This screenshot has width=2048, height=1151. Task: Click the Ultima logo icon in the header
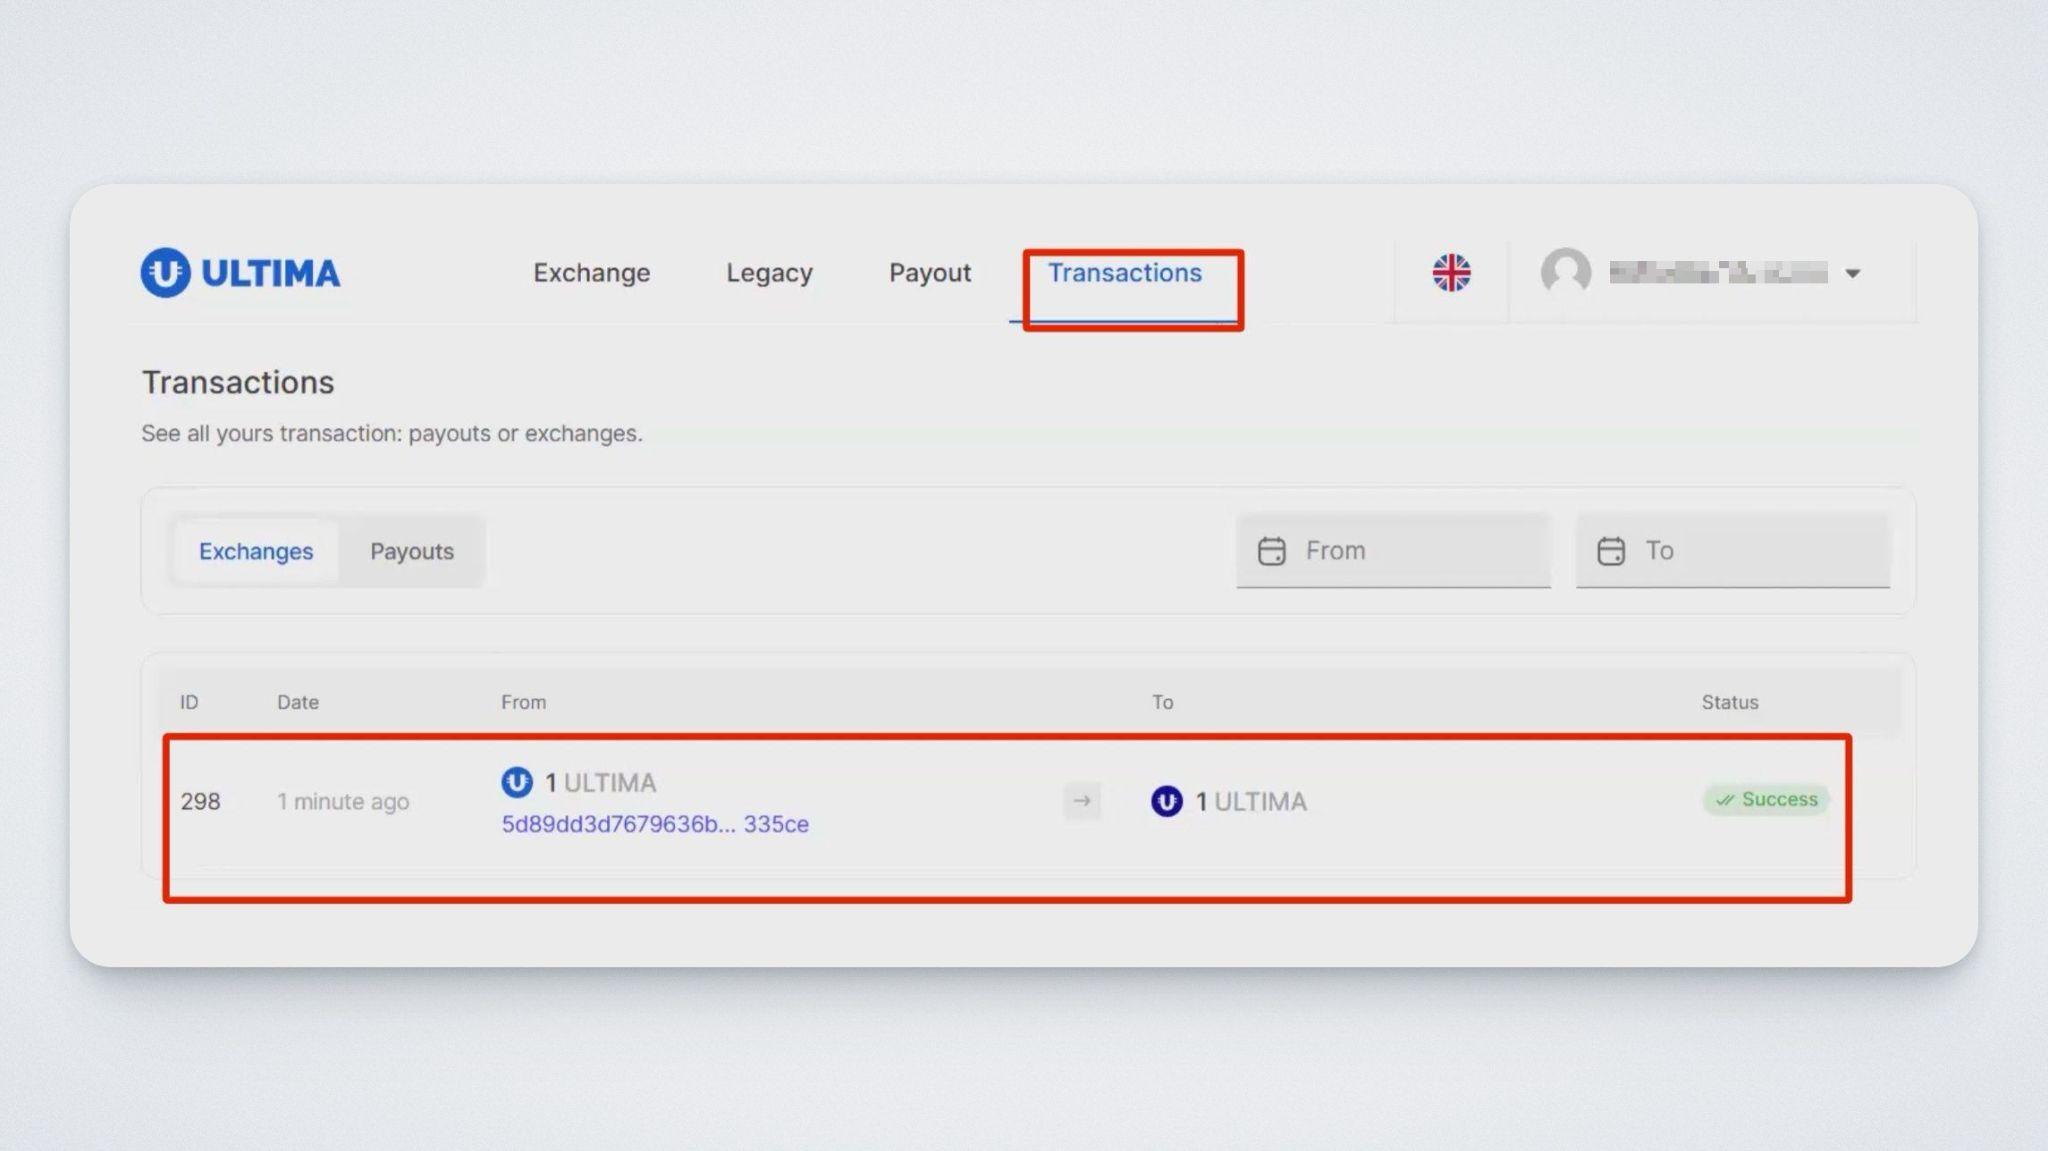pos(165,272)
